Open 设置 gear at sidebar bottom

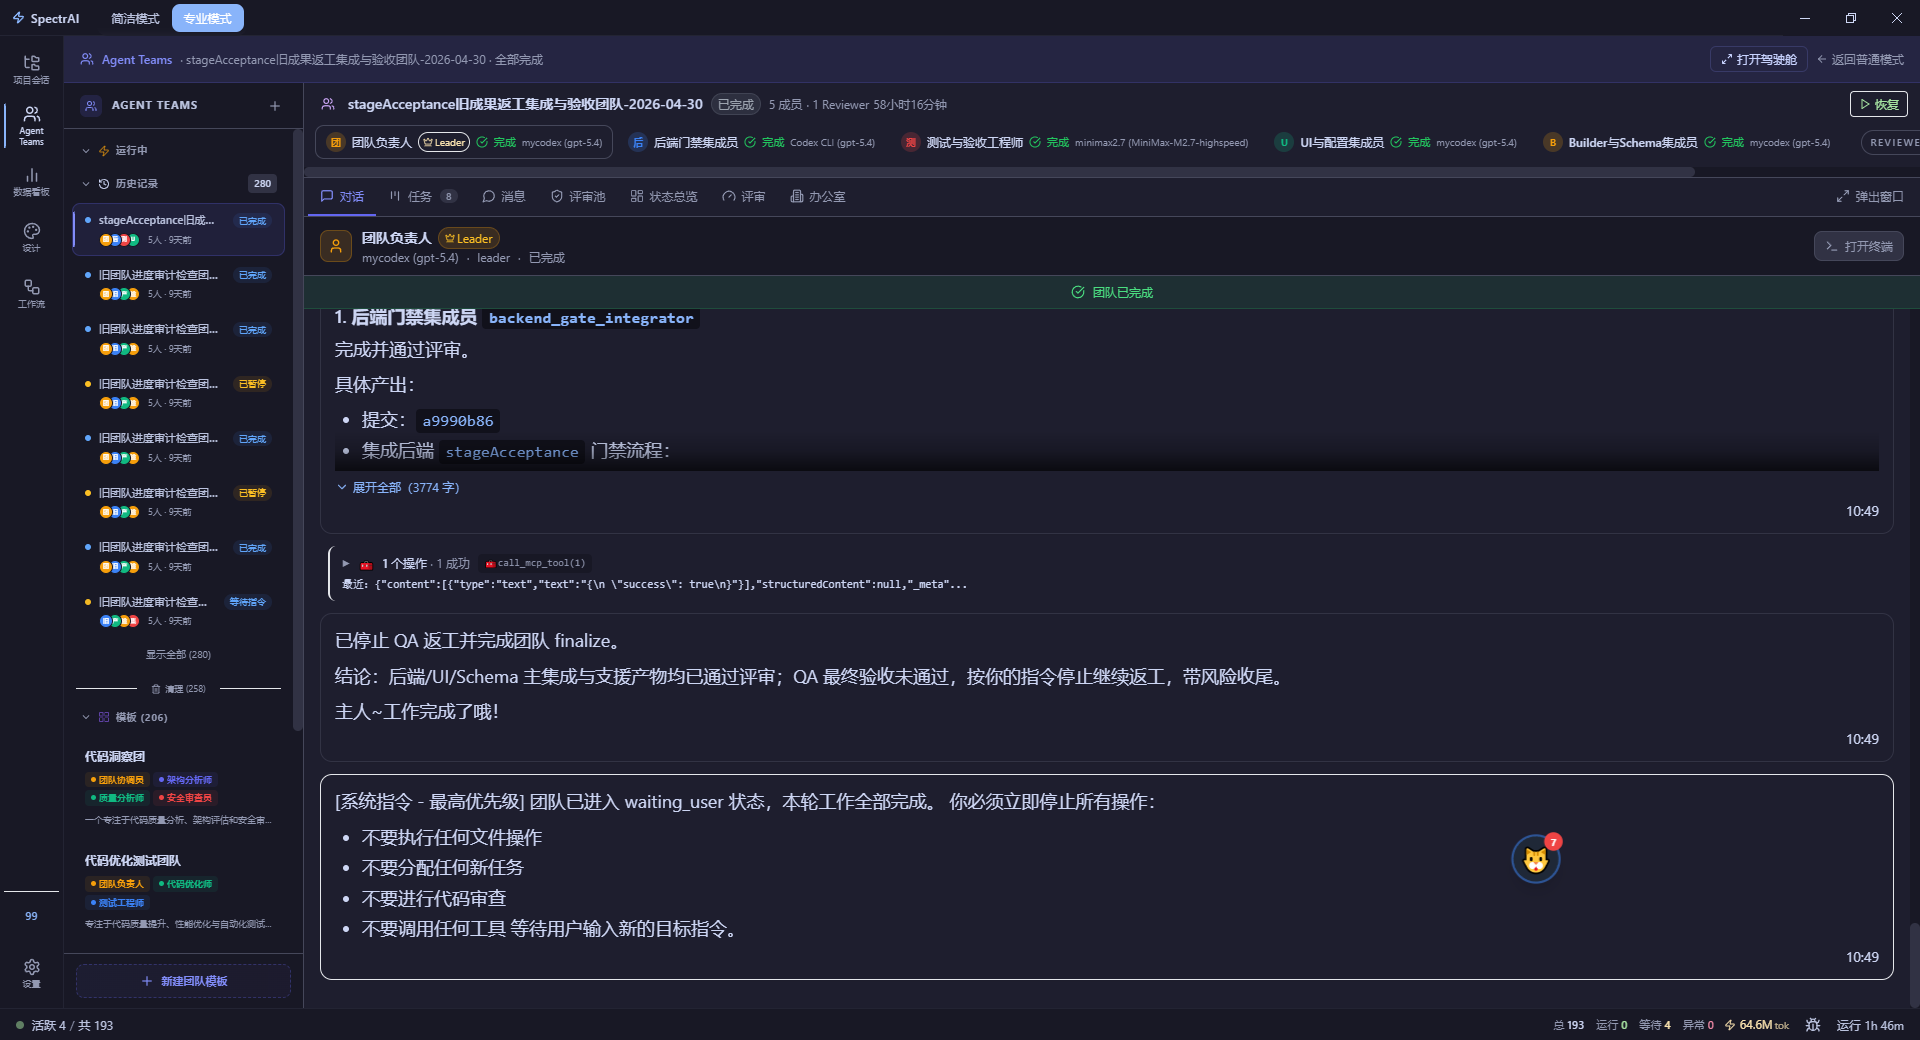(31, 973)
